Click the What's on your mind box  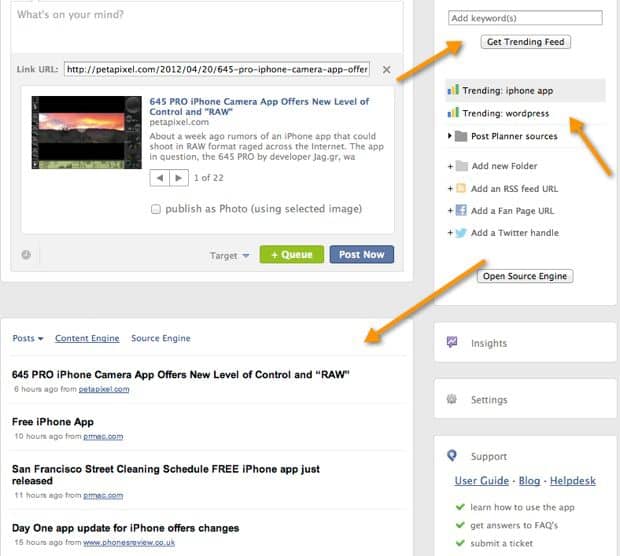207,28
